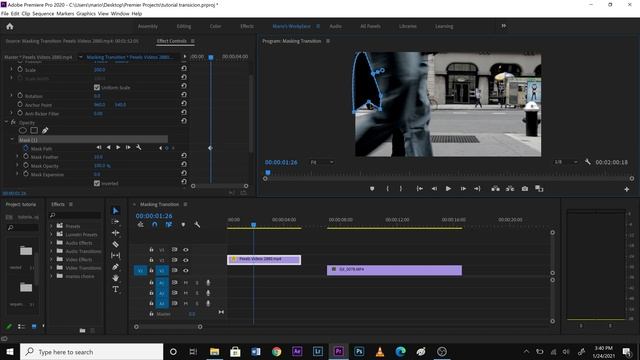Screen dimensions: 640x360
Task: Mute the first audio track A1
Action: point(186,282)
